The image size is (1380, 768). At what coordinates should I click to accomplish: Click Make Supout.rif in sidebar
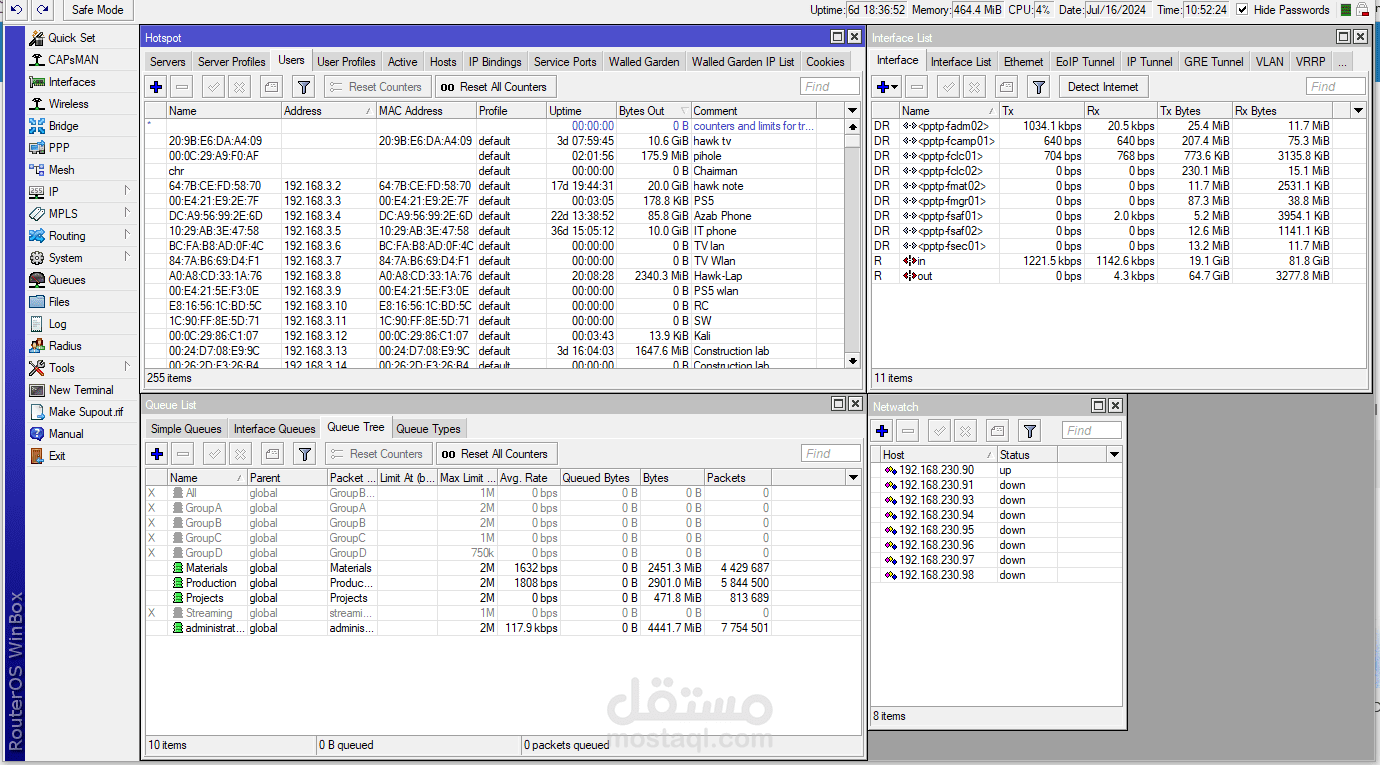point(85,412)
